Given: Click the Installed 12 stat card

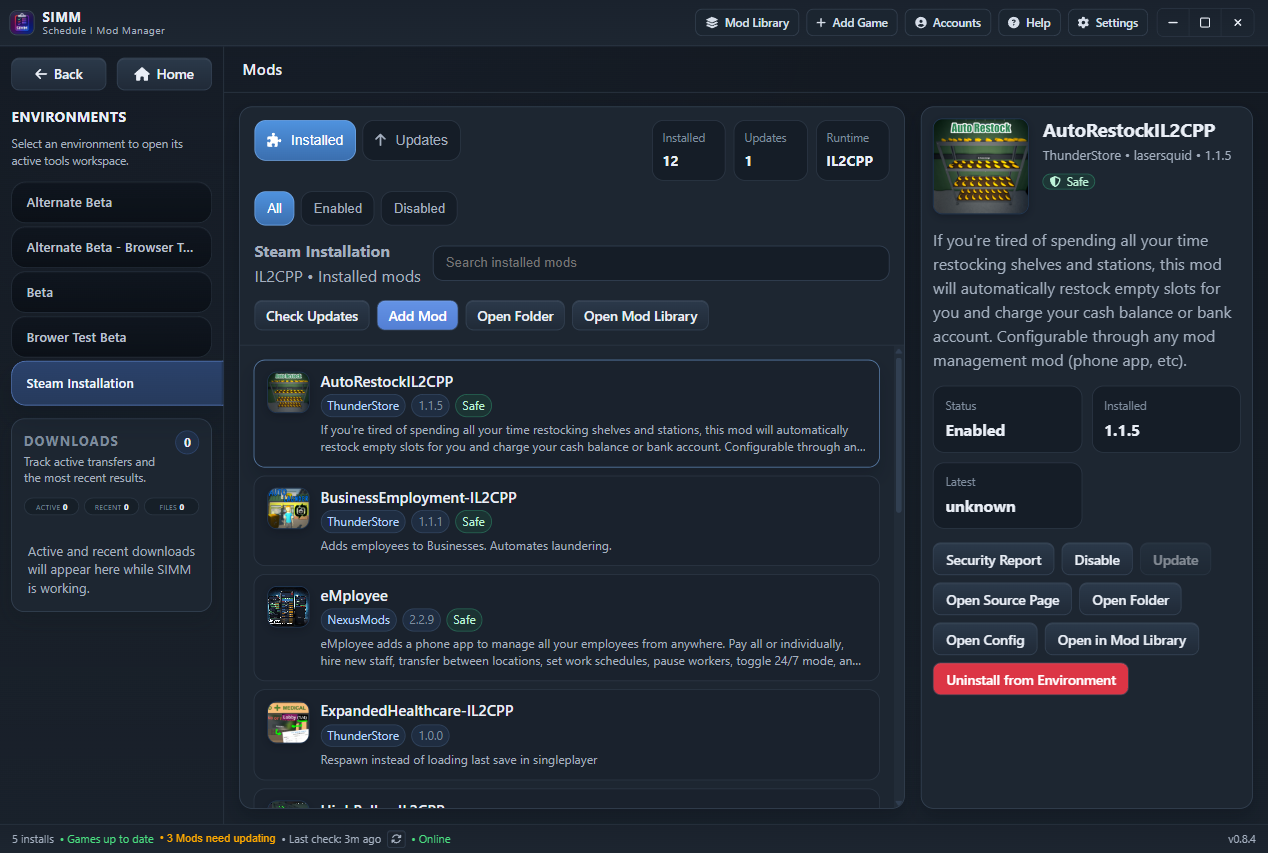Looking at the screenshot, I should (x=689, y=151).
